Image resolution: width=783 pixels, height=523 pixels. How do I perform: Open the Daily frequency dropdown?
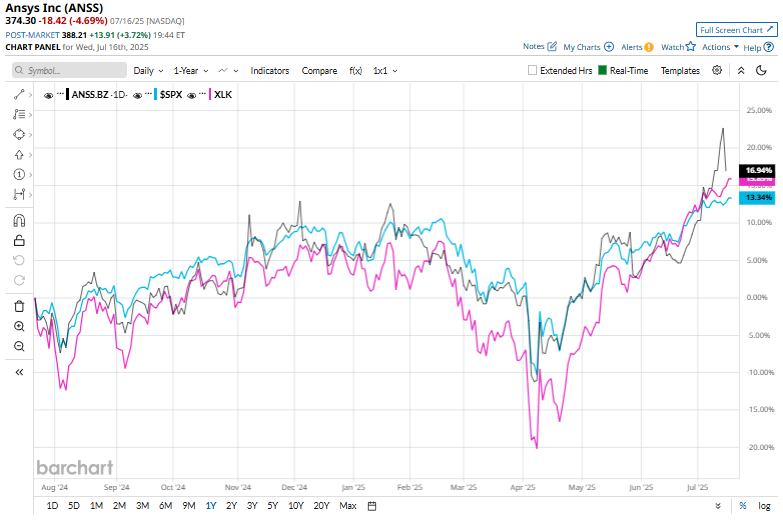(148, 70)
